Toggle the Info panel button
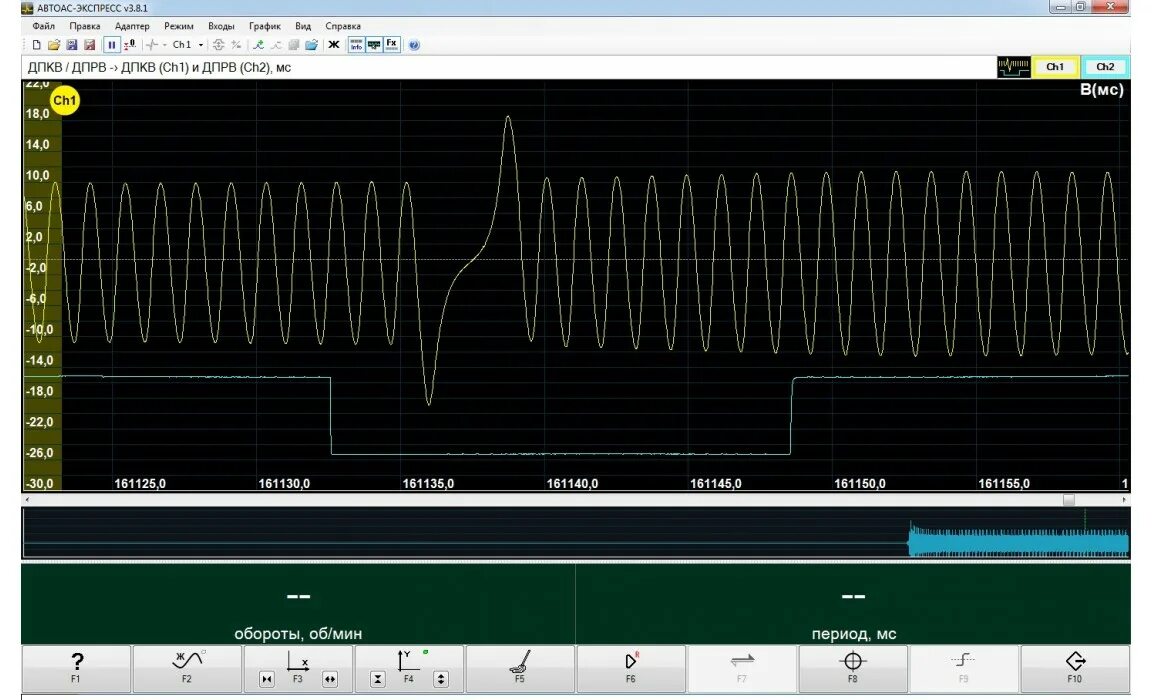Viewport: 1156px width, 700px height. pyautogui.click(x=356, y=45)
